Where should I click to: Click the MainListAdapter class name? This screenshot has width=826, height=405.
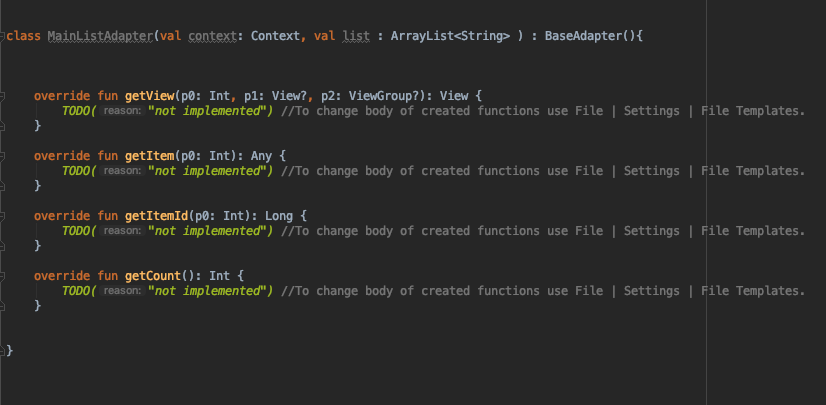[x=100, y=36]
